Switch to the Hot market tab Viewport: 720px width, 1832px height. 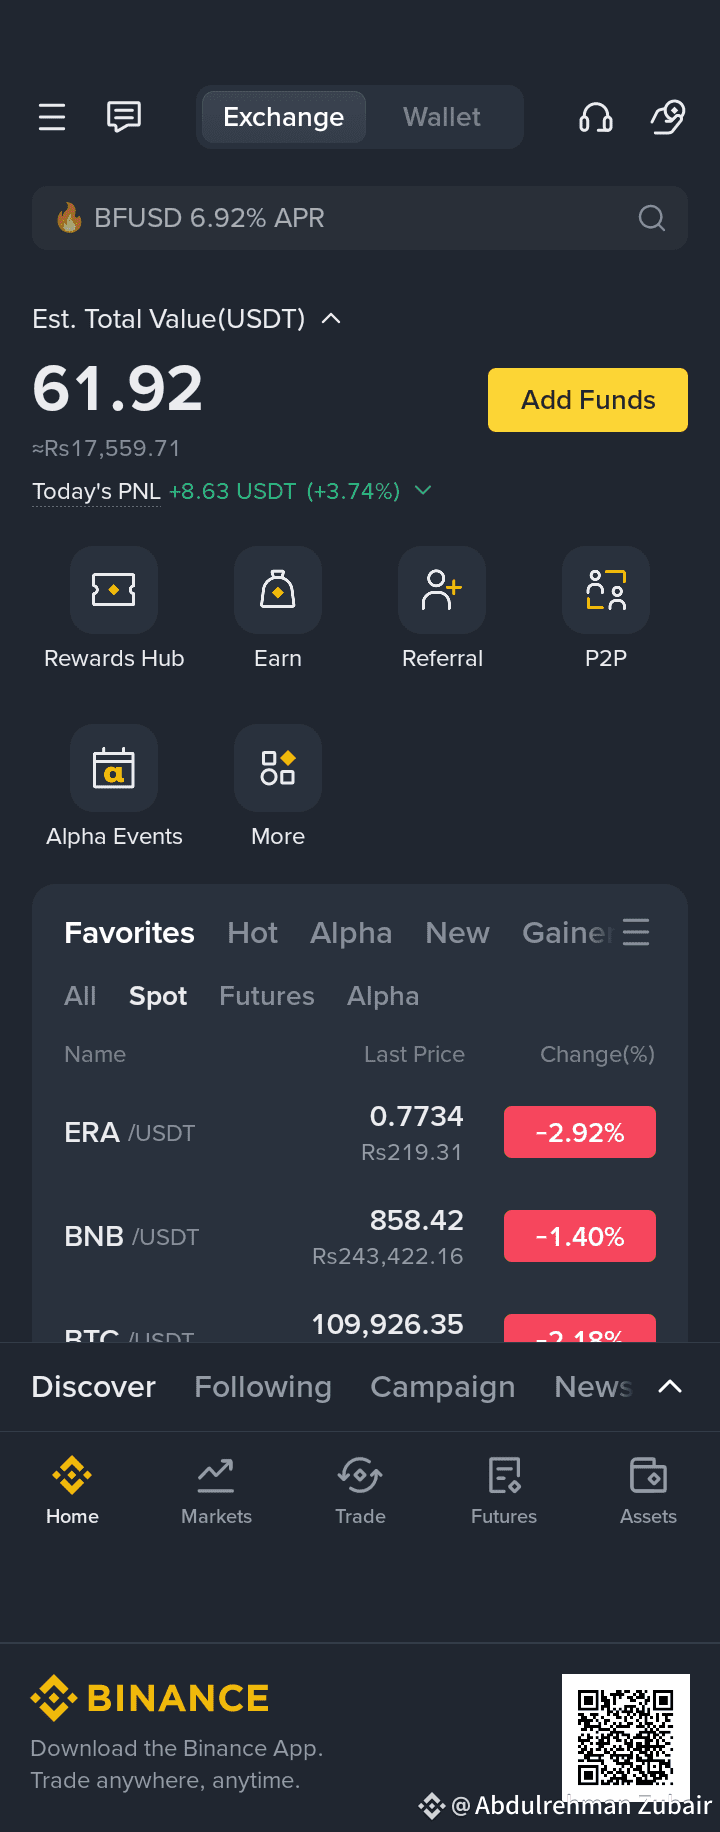point(252,933)
